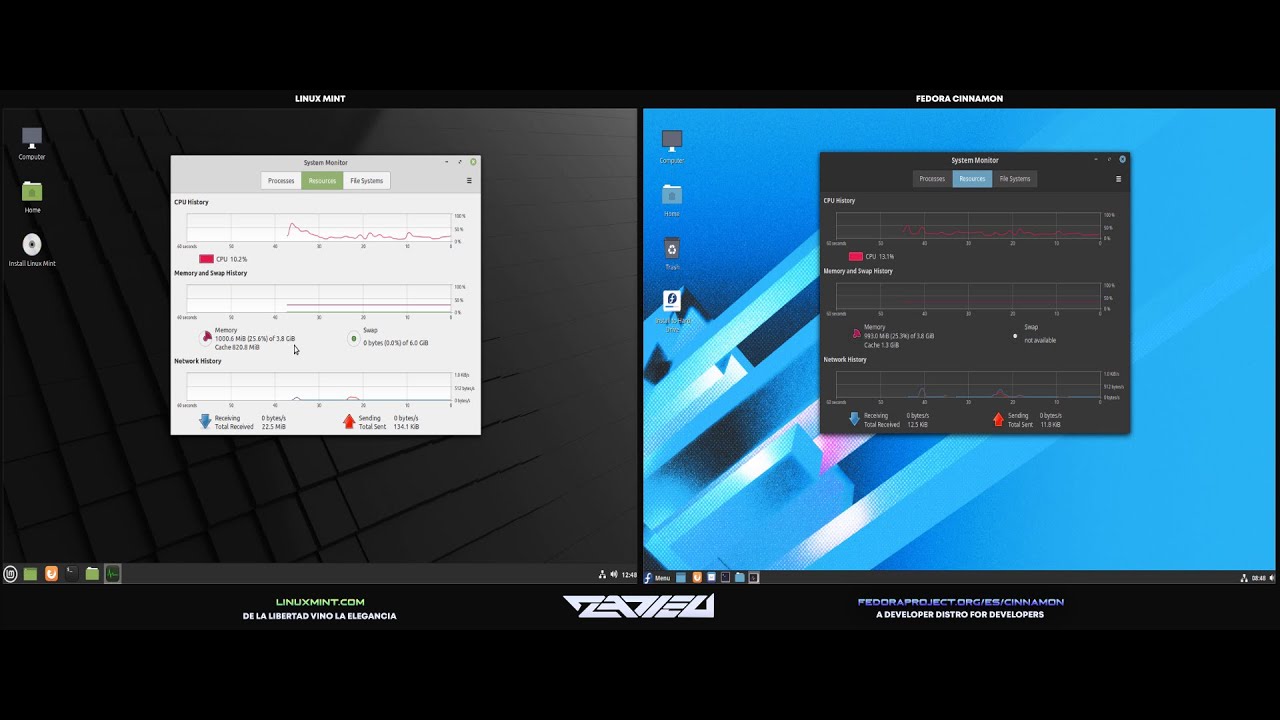This screenshot has width=1280, height=720.
Task: Launch Install to Hard Drive Fedora icon
Action: (672, 311)
